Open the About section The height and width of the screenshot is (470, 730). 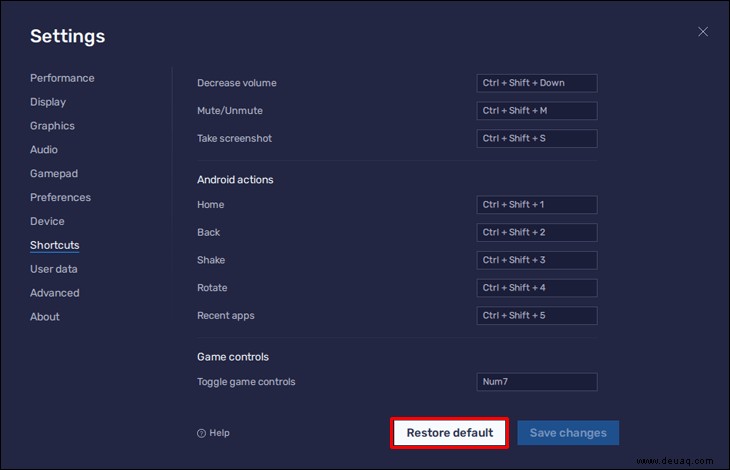45,316
